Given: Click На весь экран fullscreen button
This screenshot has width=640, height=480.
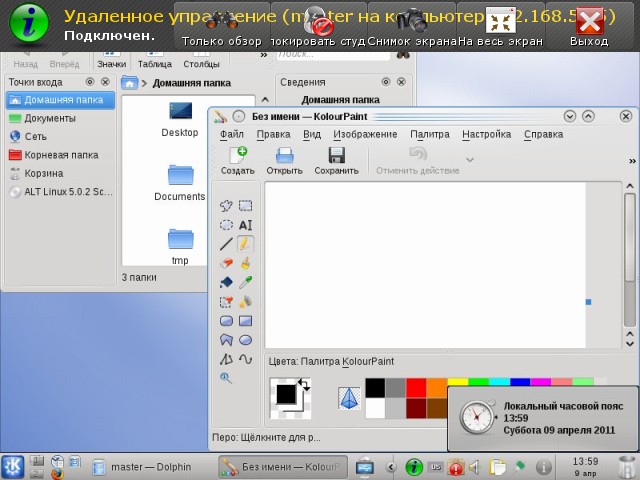Looking at the screenshot, I should pos(500,25).
